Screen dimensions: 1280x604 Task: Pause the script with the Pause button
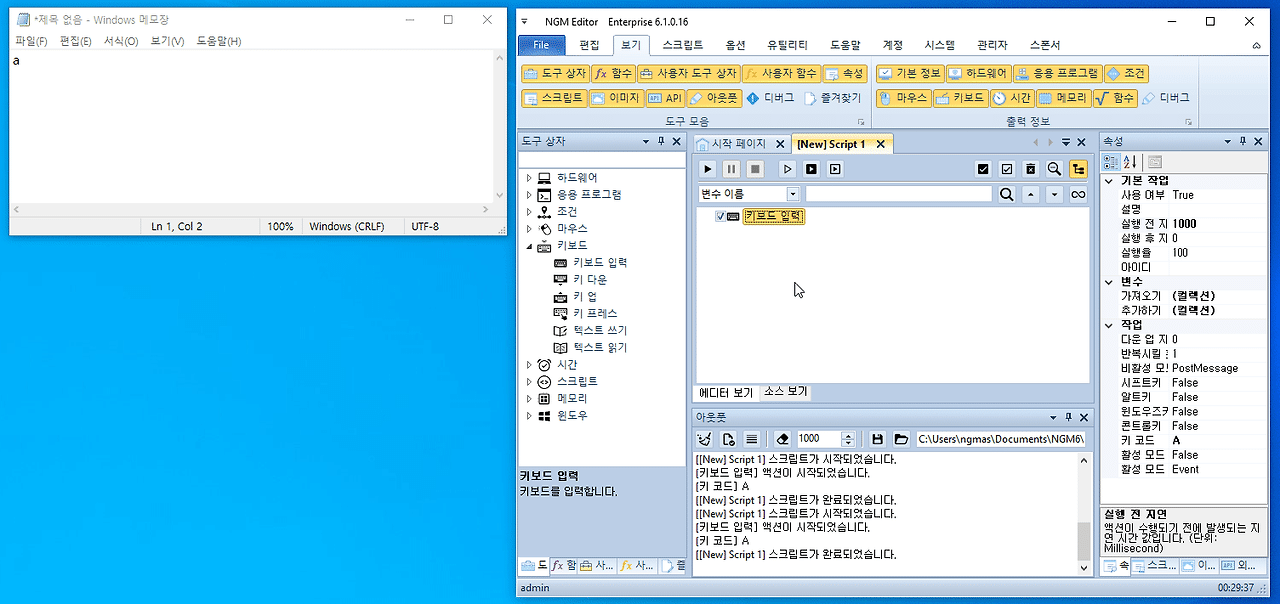pyautogui.click(x=732, y=169)
